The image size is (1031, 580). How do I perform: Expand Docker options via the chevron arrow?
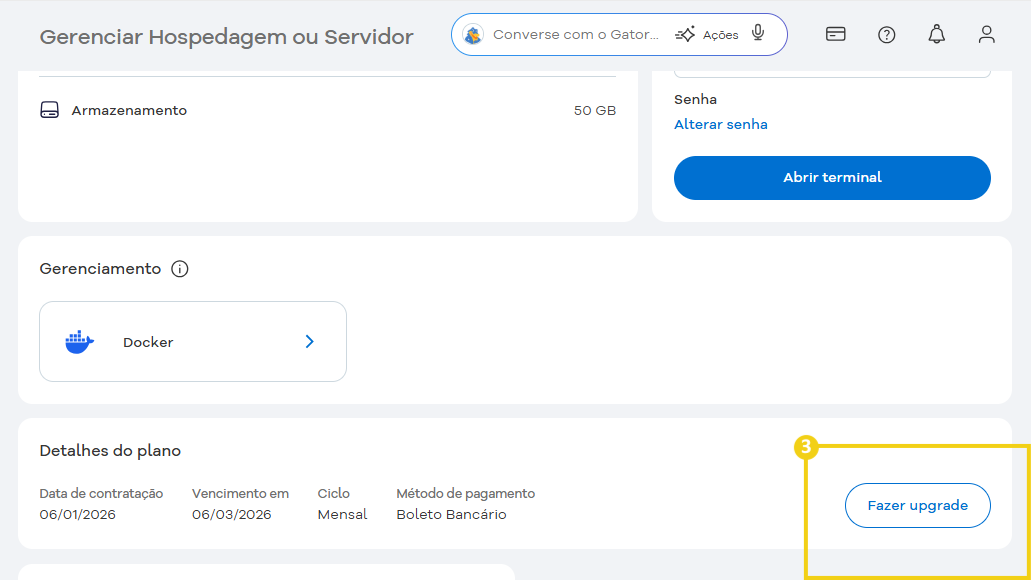point(309,341)
